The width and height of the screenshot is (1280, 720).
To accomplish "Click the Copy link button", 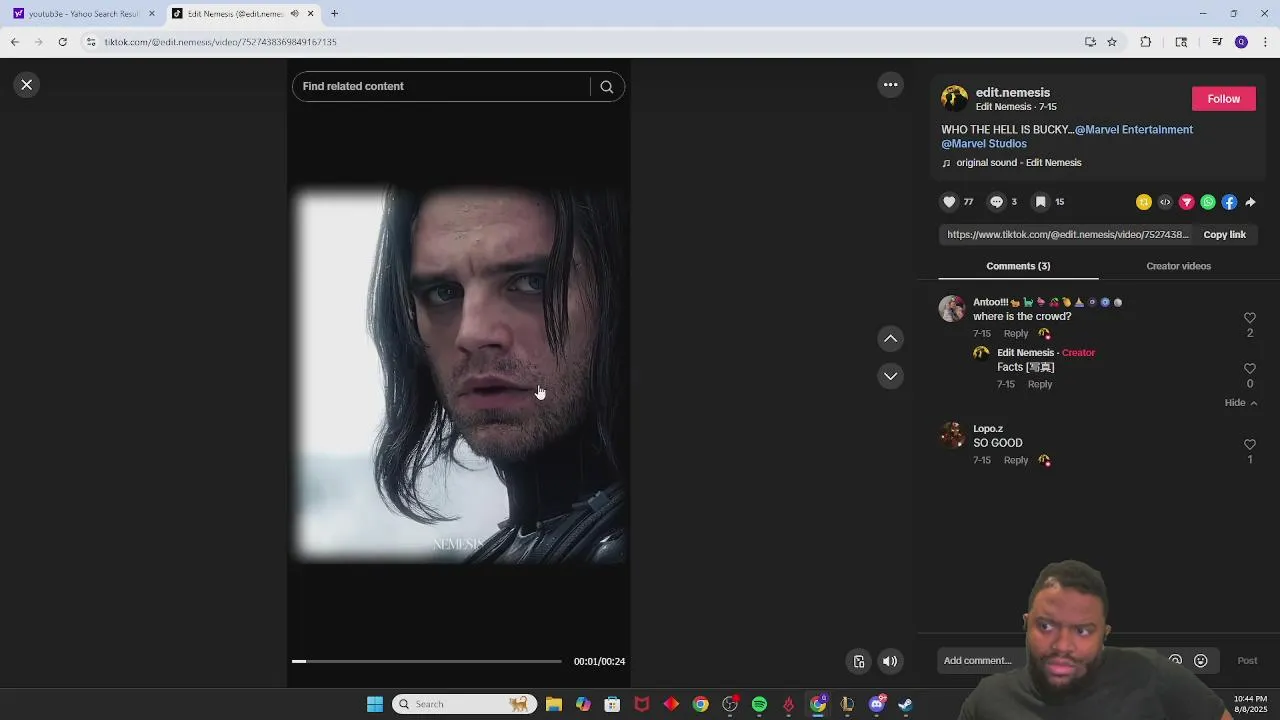I will (x=1224, y=235).
